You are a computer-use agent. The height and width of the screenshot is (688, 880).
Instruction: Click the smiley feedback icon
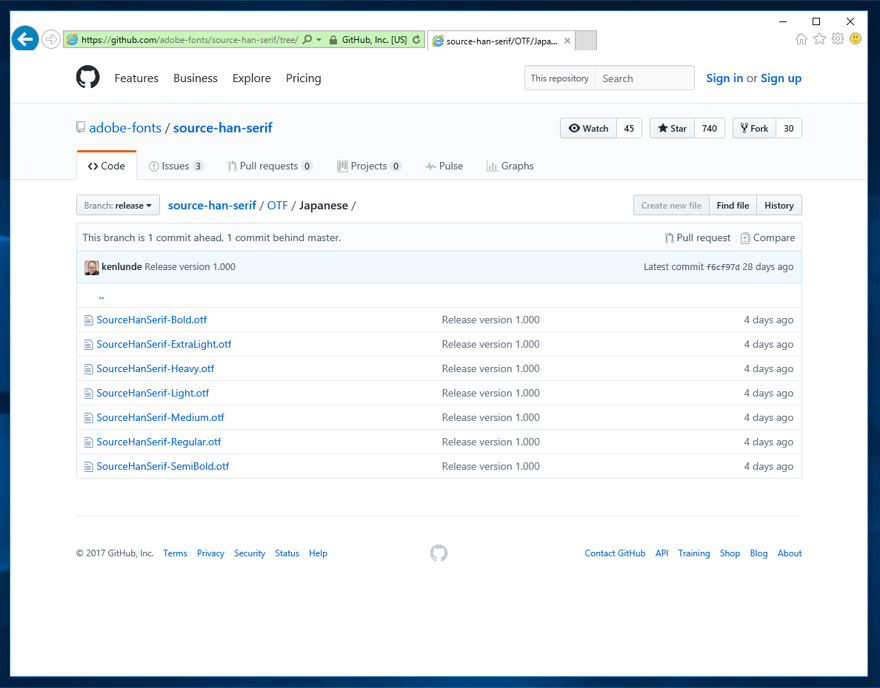pos(855,39)
